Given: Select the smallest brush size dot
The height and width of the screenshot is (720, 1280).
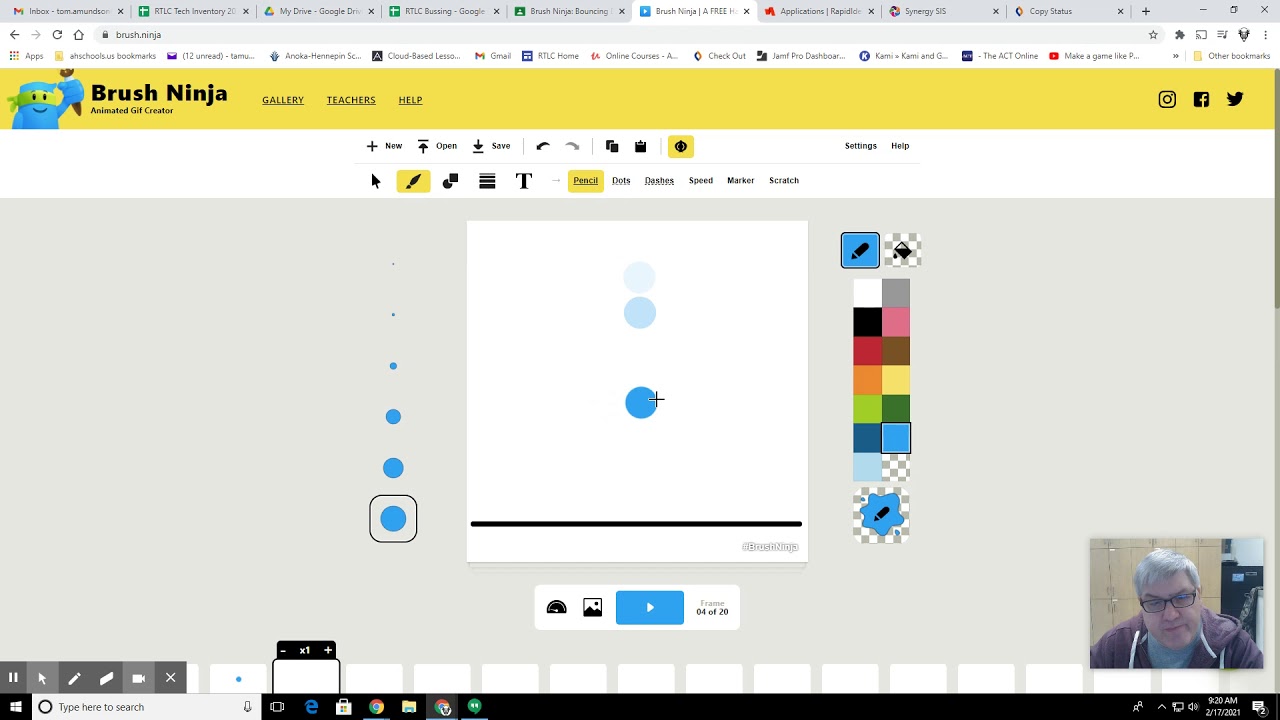Looking at the screenshot, I should point(393,264).
